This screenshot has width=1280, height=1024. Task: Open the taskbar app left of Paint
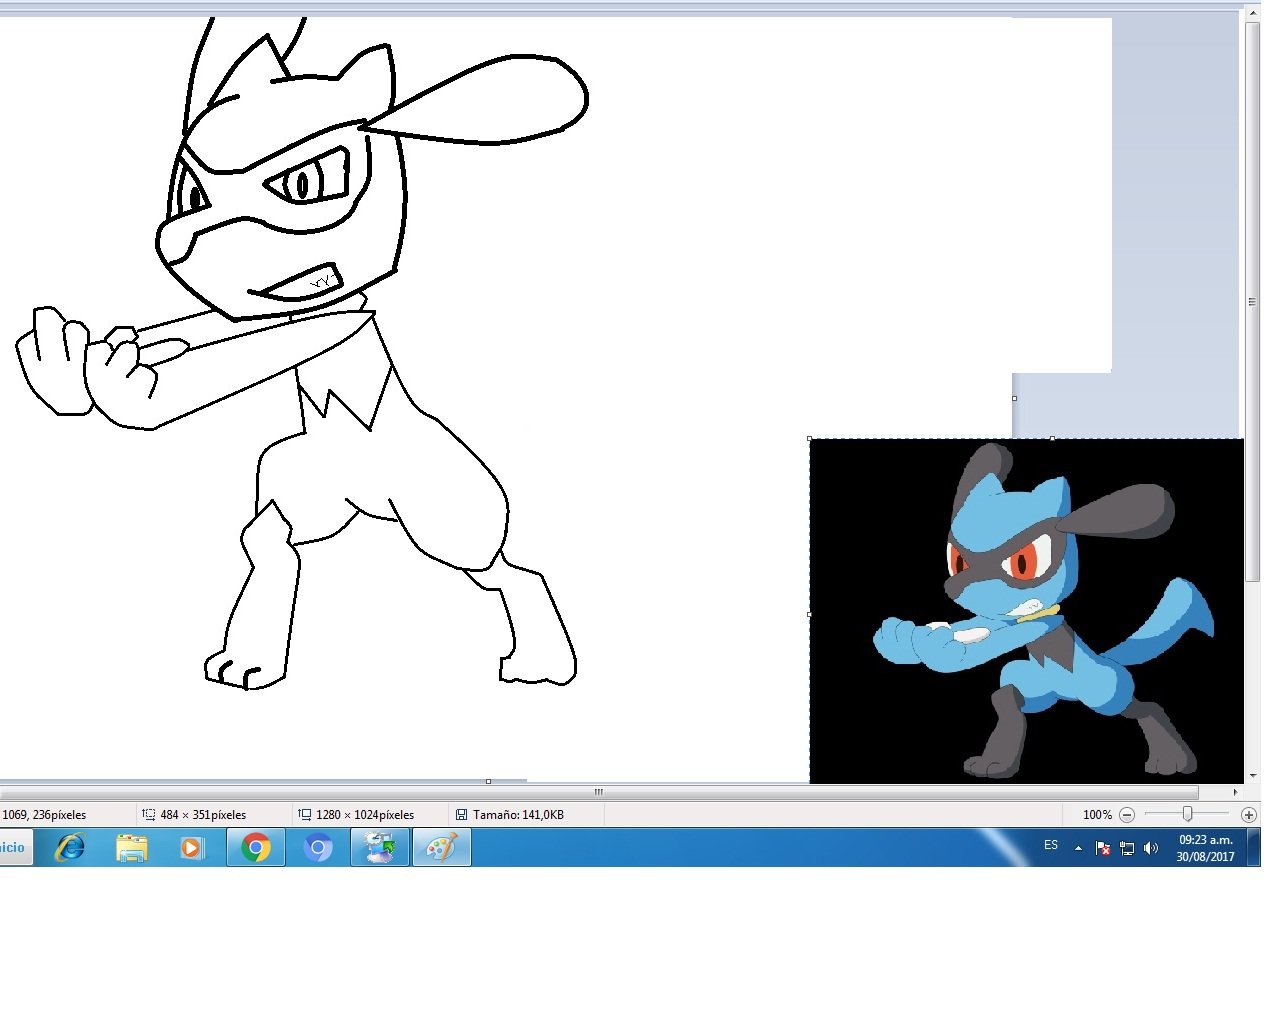point(380,848)
